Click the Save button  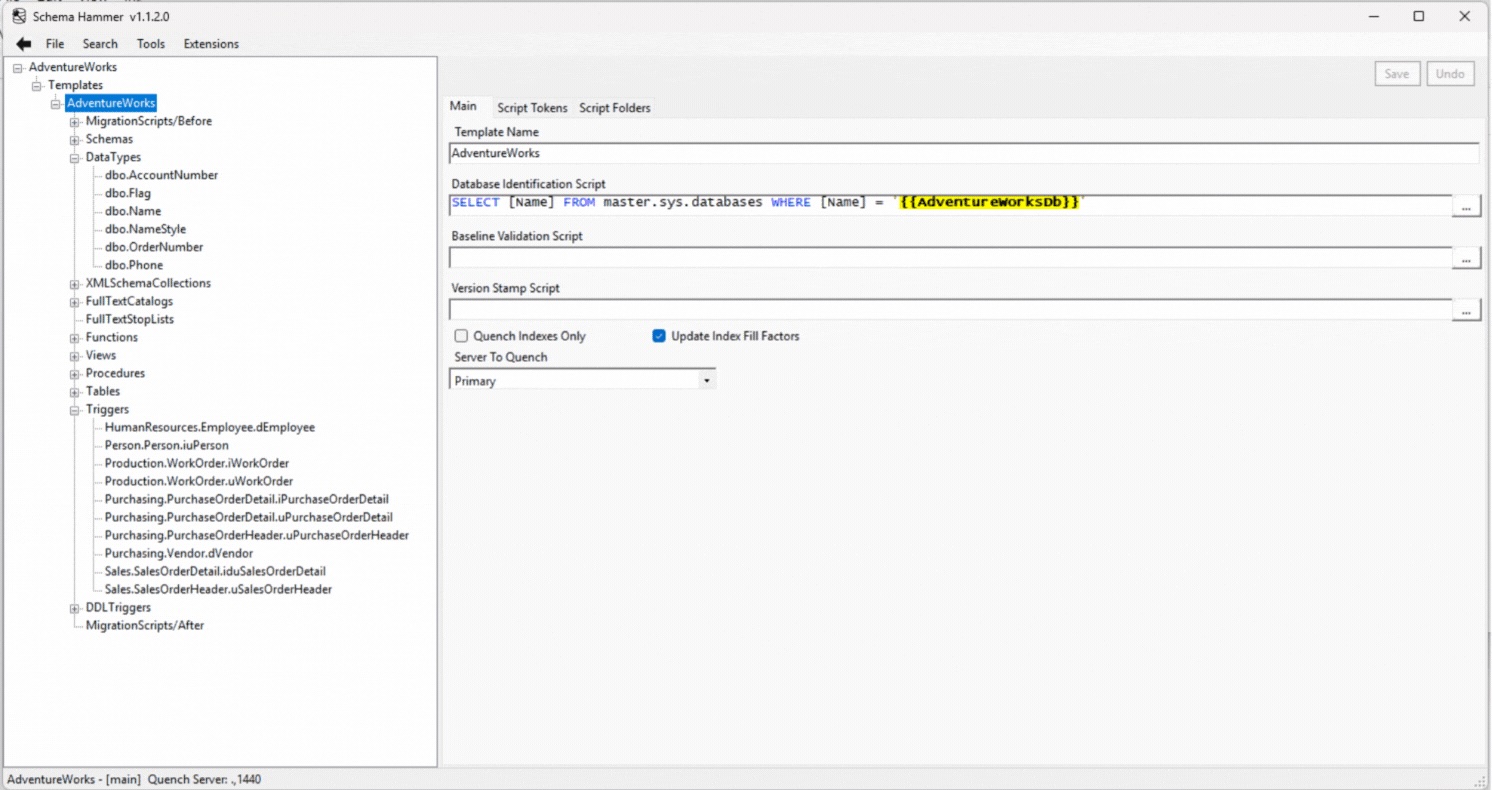click(x=1397, y=73)
